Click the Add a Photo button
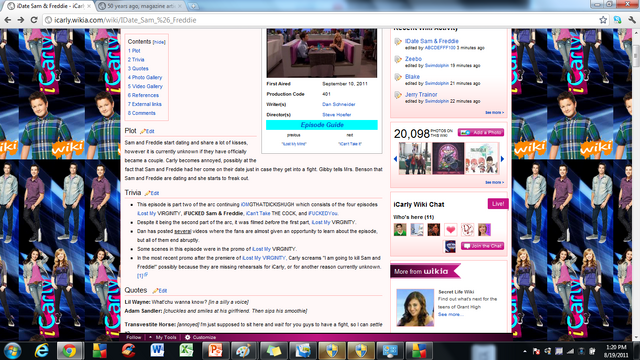 coord(481,132)
